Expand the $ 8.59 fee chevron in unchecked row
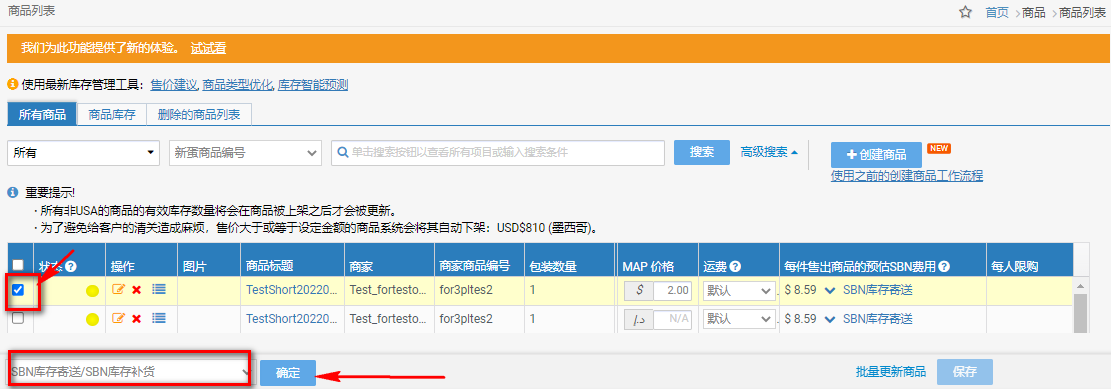Viewport: 1111px width, 389px height. pos(830,320)
